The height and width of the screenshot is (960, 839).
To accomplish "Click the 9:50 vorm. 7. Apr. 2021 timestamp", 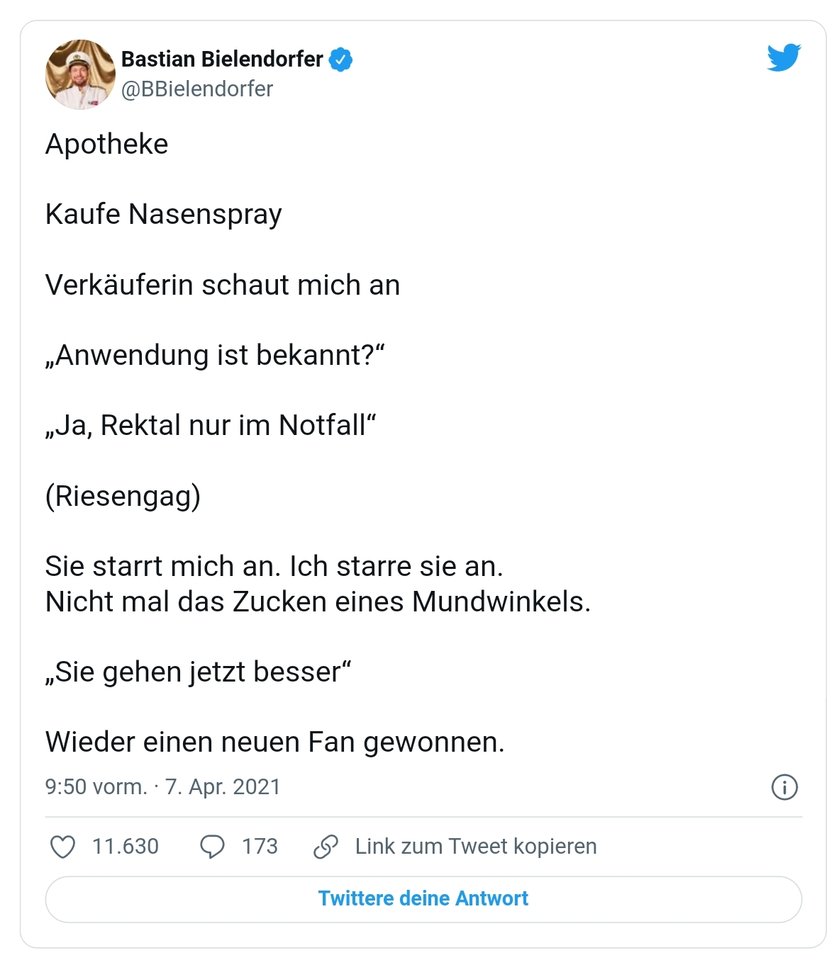I will (x=162, y=787).
